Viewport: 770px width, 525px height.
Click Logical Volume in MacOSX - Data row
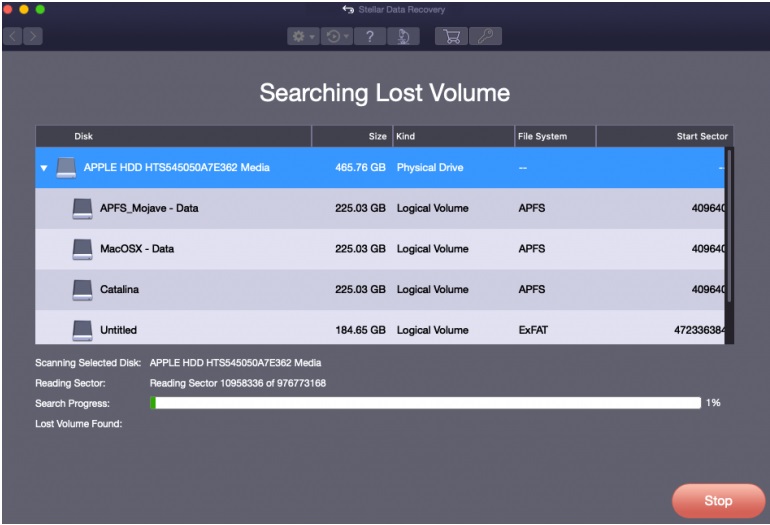click(x=432, y=249)
